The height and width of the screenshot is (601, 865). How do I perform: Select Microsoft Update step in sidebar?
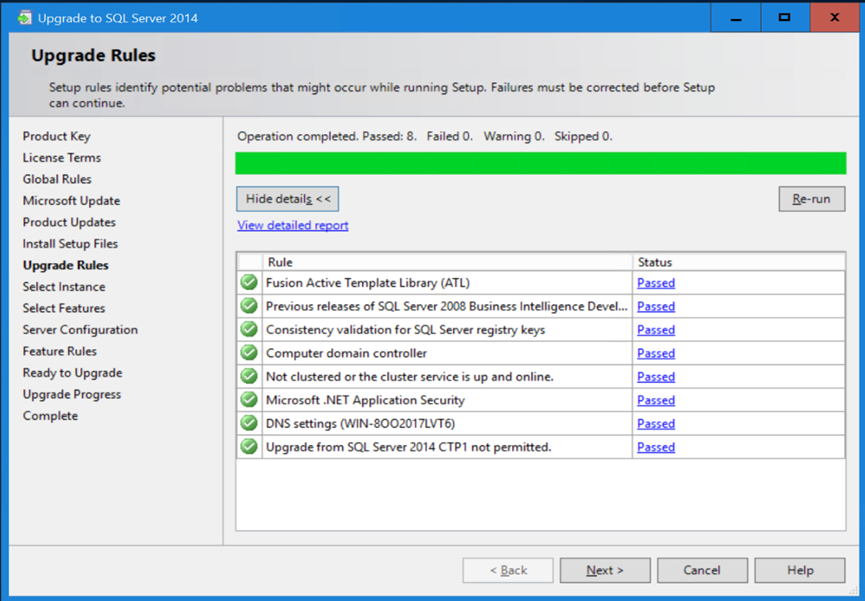pyautogui.click(x=71, y=201)
